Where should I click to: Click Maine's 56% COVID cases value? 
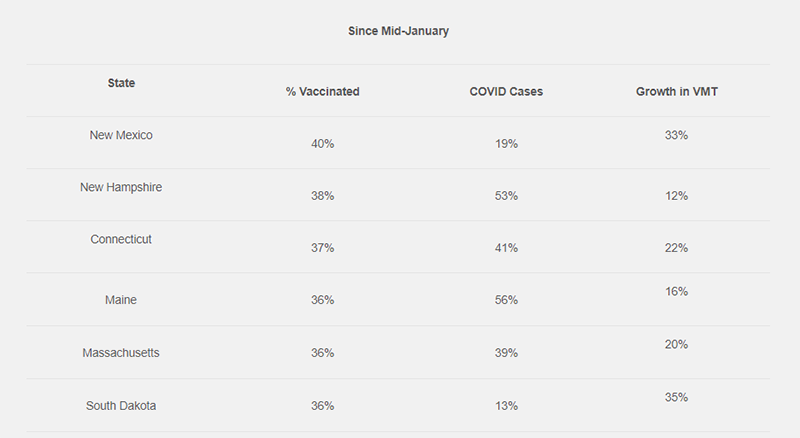[x=506, y=300]
